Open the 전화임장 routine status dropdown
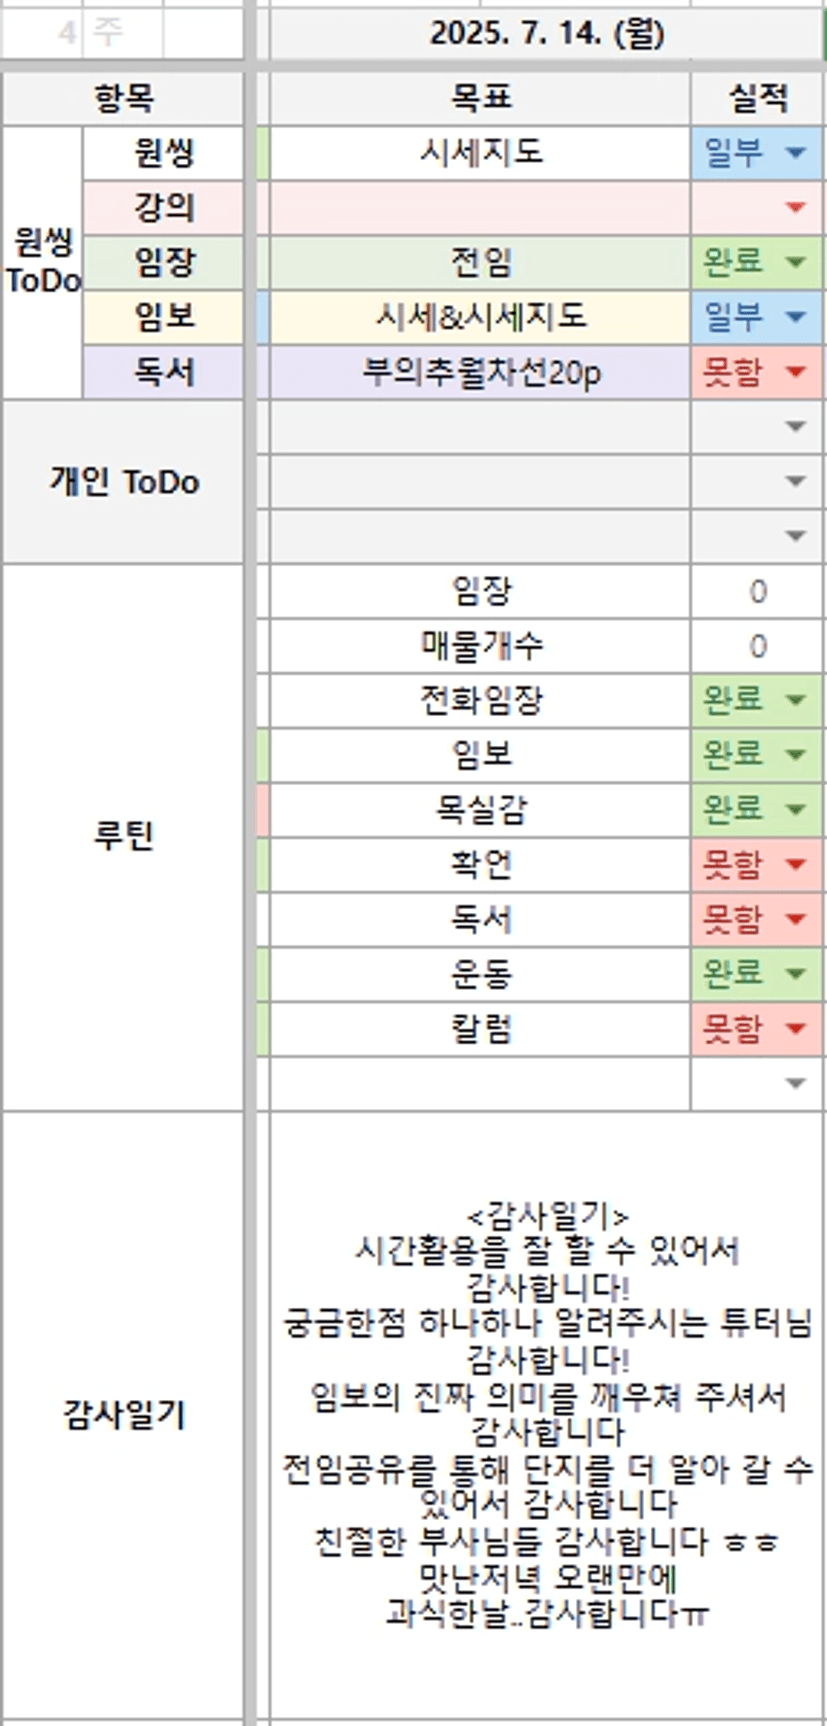The height and width of the screenshot is (1726, 827). click(x=796, y=700)
